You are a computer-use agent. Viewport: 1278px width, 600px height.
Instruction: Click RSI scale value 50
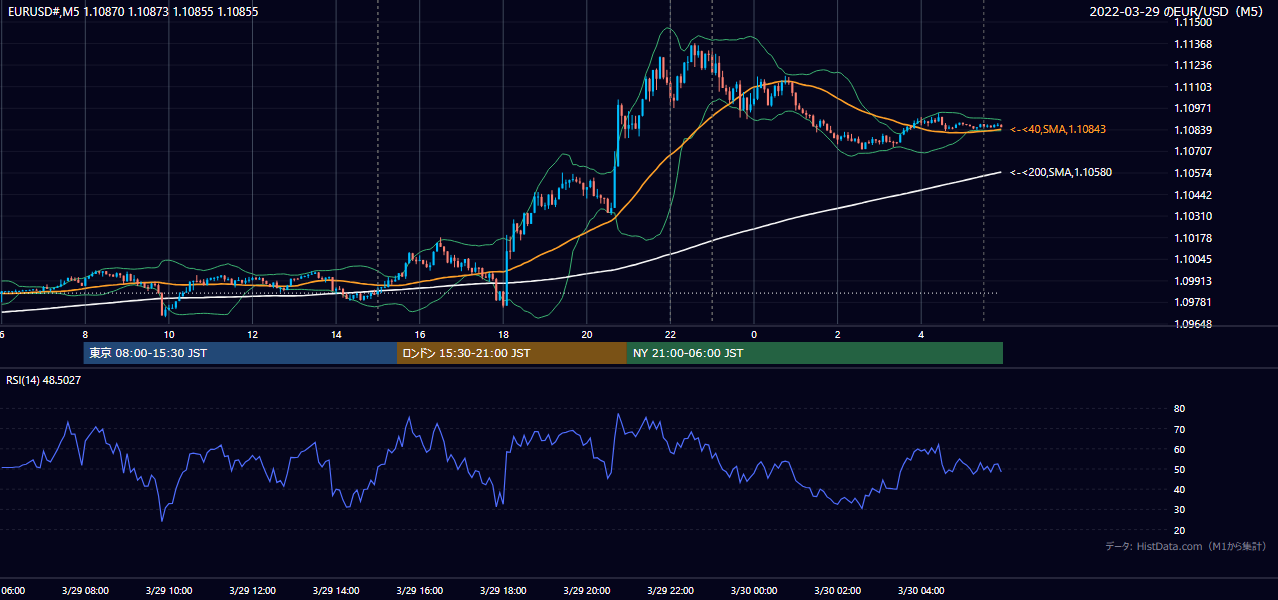[1179, 469]
